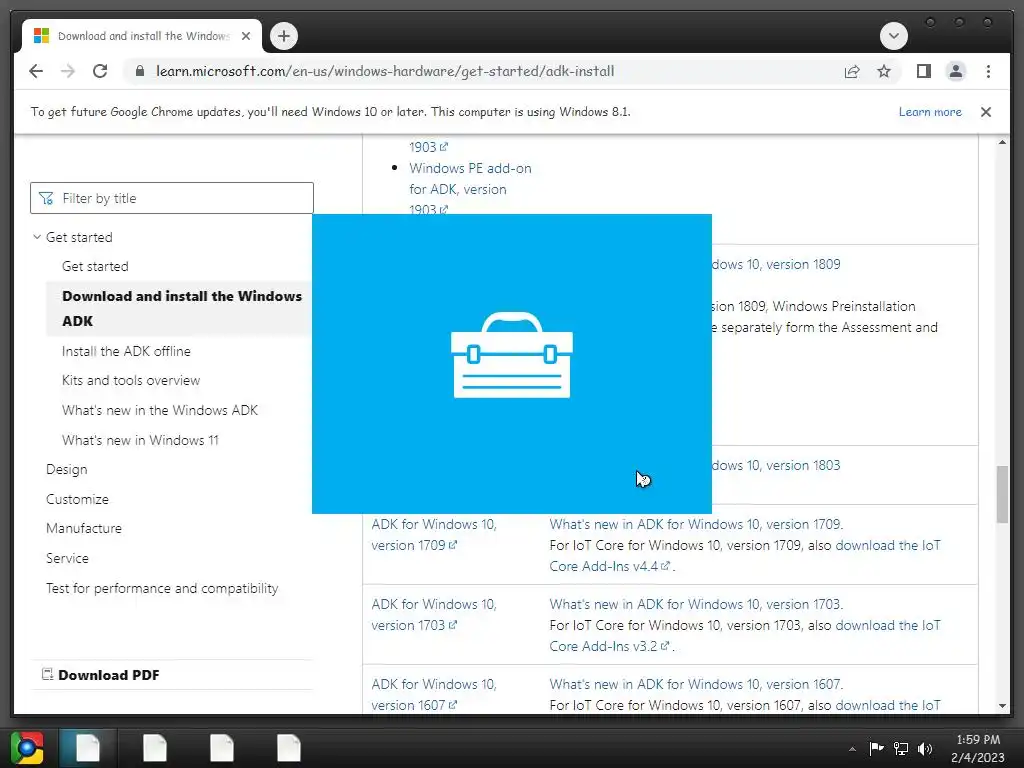
Task: Open a new tab
Action: tap(283, 36)
